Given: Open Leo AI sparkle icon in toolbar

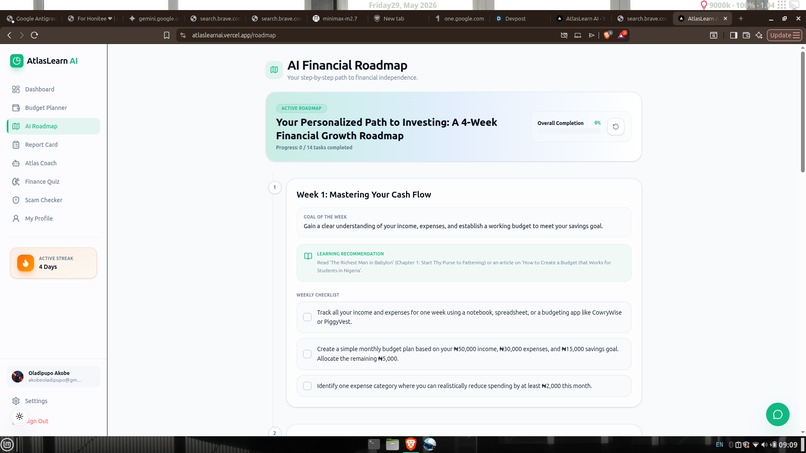Looking at the screenshot, I should pyautogui.click(x=759, y=35).
